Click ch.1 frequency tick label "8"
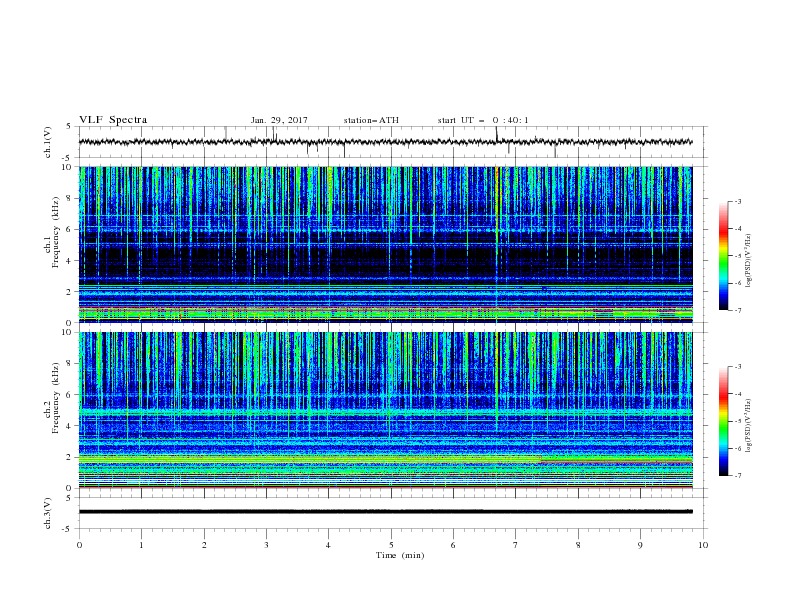Screen dimensions: 792x612 69,198
